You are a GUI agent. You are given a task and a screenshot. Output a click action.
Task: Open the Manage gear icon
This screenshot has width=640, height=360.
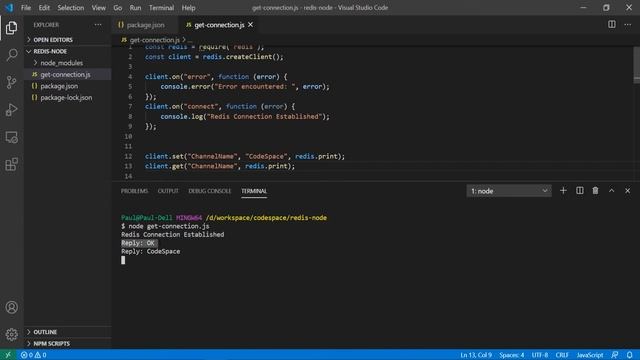point(11,335)
